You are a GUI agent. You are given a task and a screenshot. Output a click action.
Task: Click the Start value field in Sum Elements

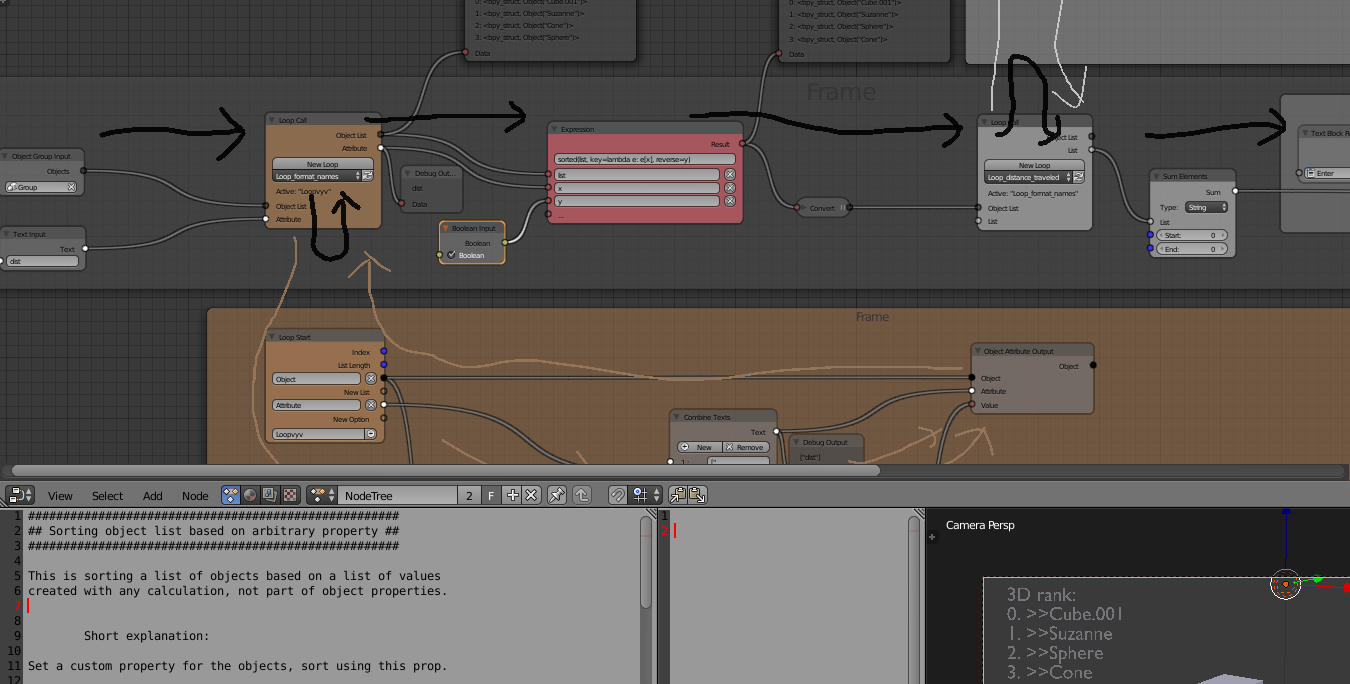point(1193,235)
